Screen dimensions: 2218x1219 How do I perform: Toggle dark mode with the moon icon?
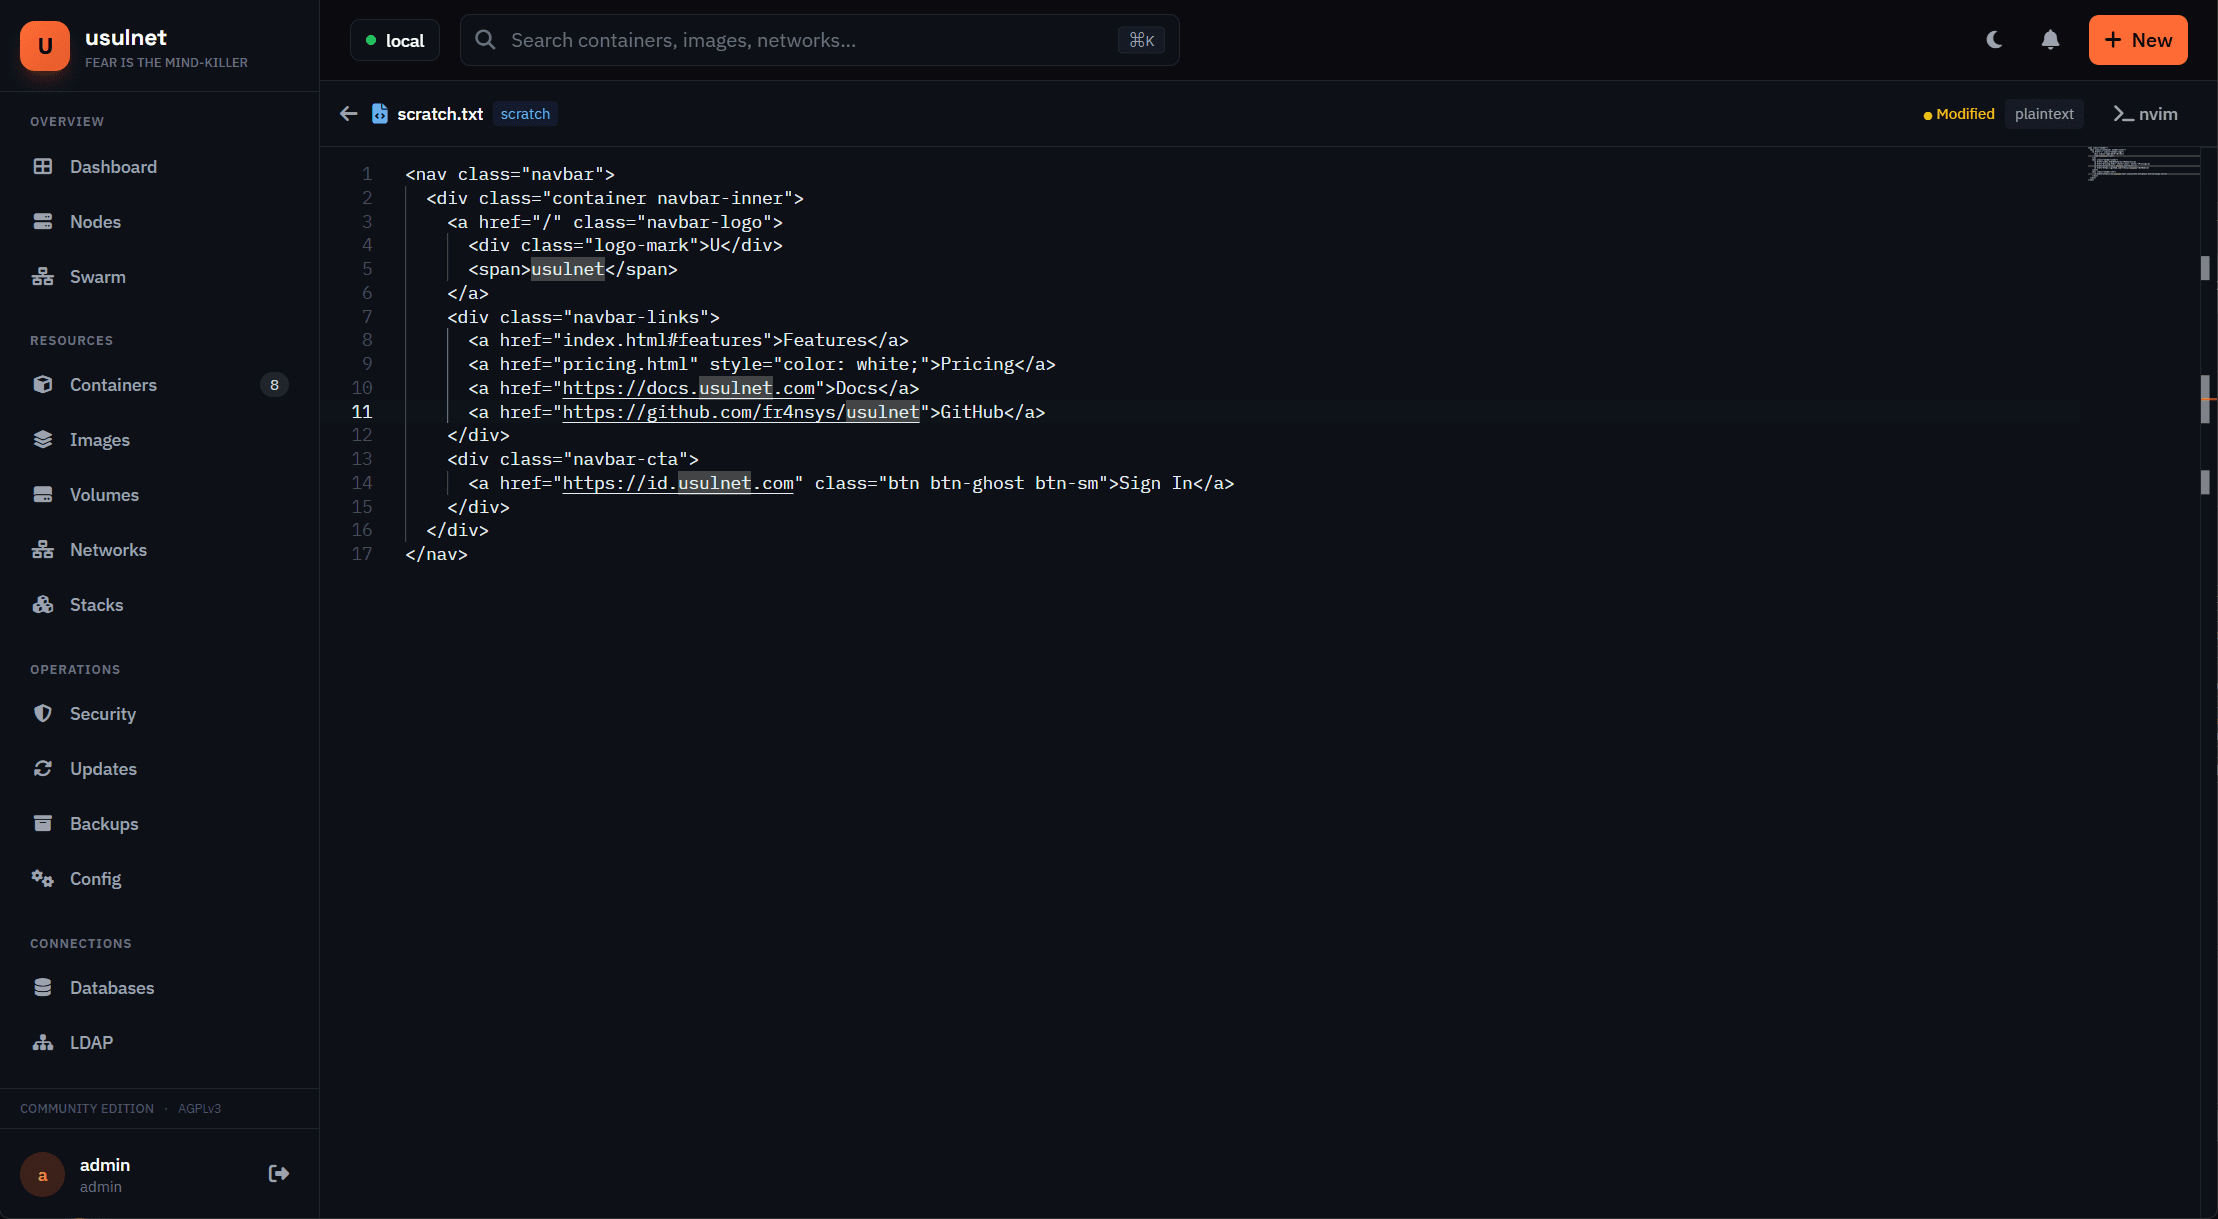(x=1994, y=40)
